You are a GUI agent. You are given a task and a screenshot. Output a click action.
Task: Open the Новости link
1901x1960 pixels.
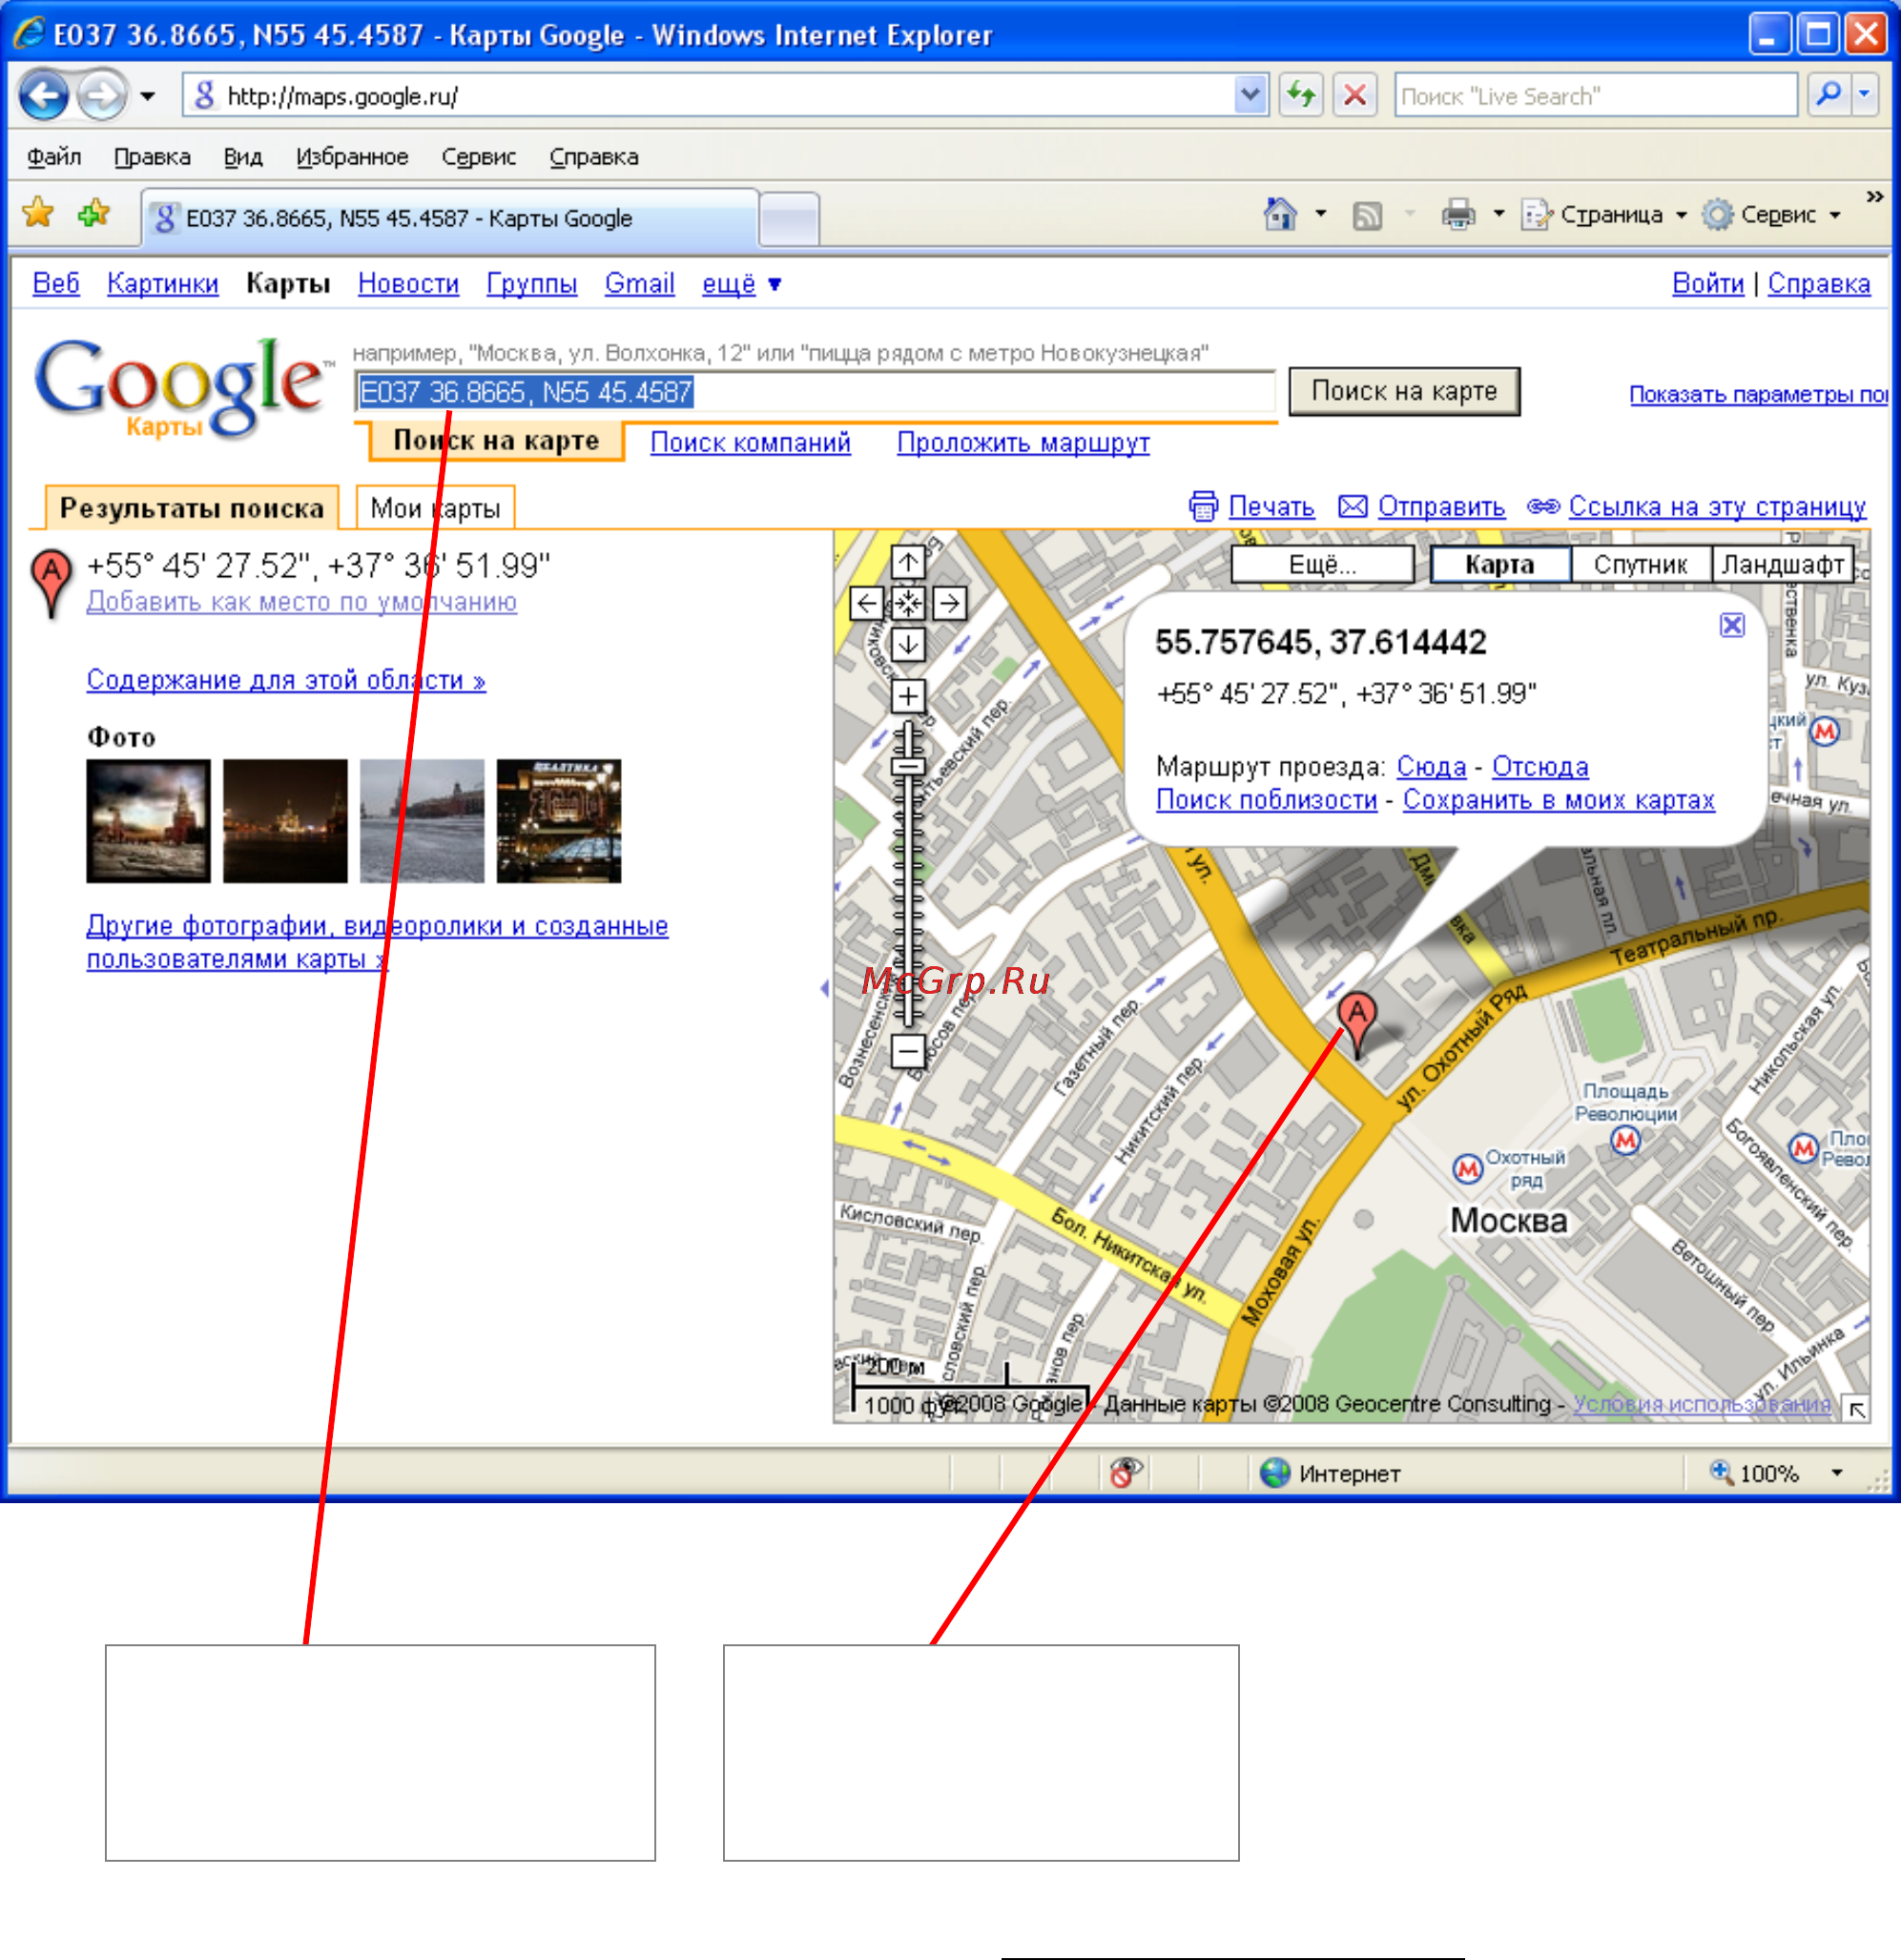pos(408,284)
